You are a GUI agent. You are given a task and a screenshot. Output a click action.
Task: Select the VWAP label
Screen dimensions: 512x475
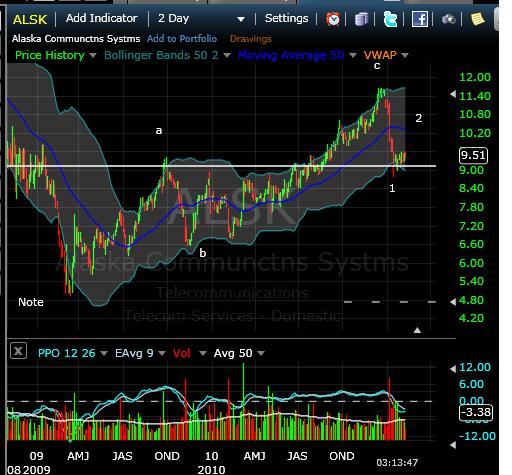pos(380,55)
